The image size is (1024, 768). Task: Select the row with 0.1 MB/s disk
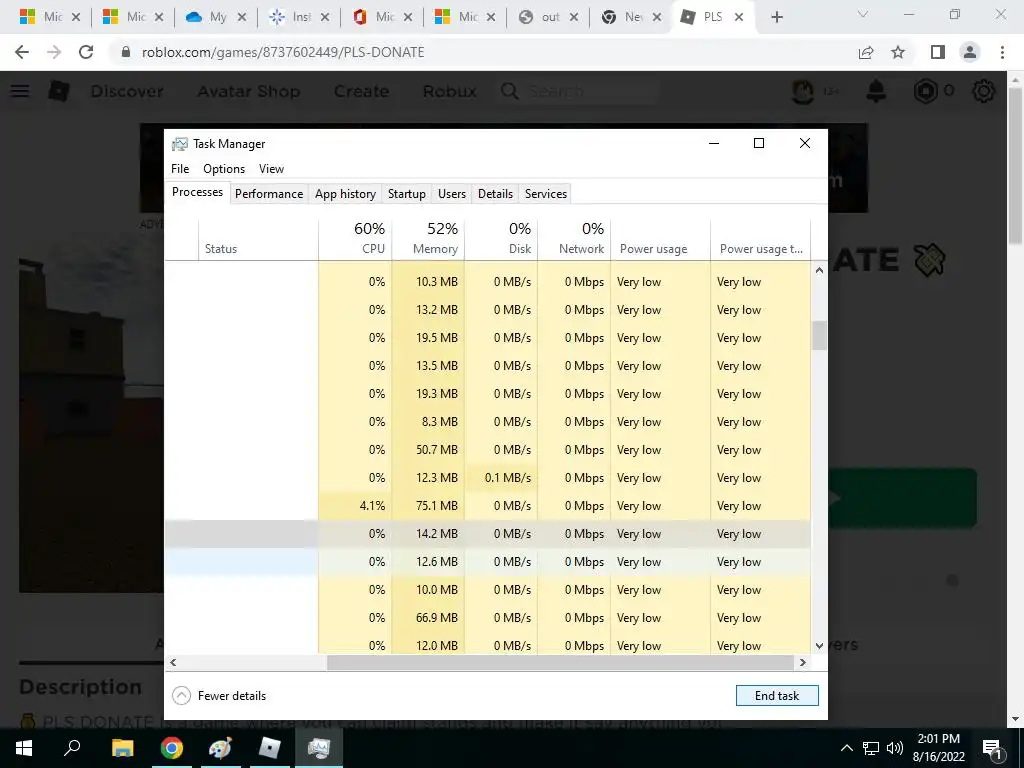(488, 478)
